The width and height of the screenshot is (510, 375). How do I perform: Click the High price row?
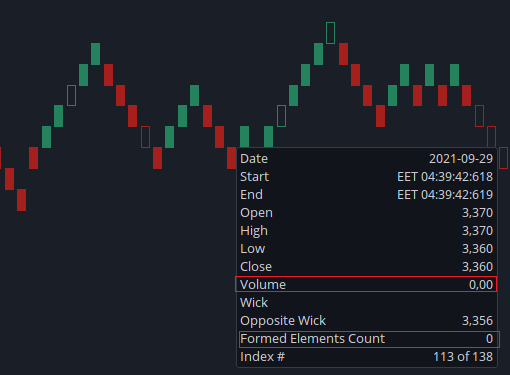point(367,231)
